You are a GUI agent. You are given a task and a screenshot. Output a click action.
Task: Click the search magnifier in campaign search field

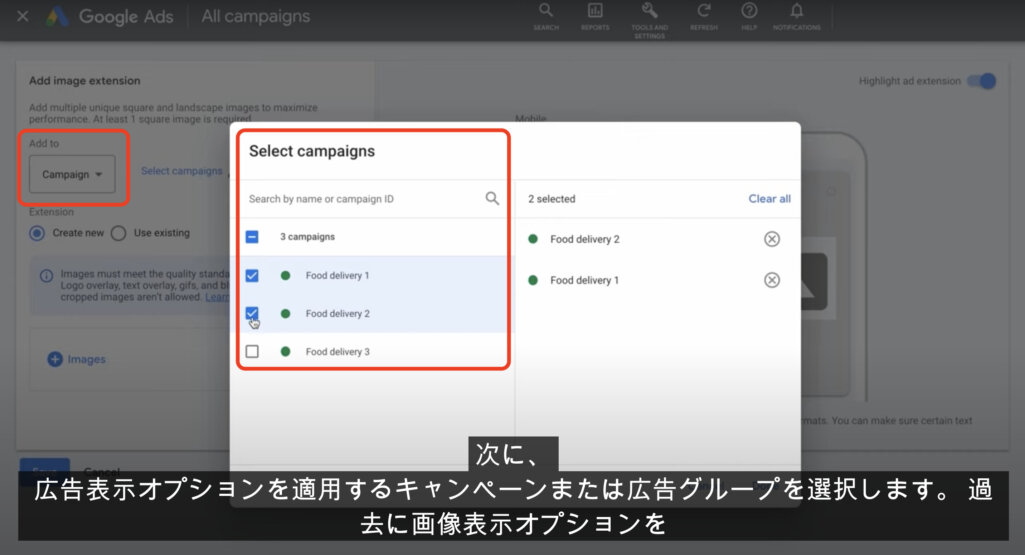492,198
